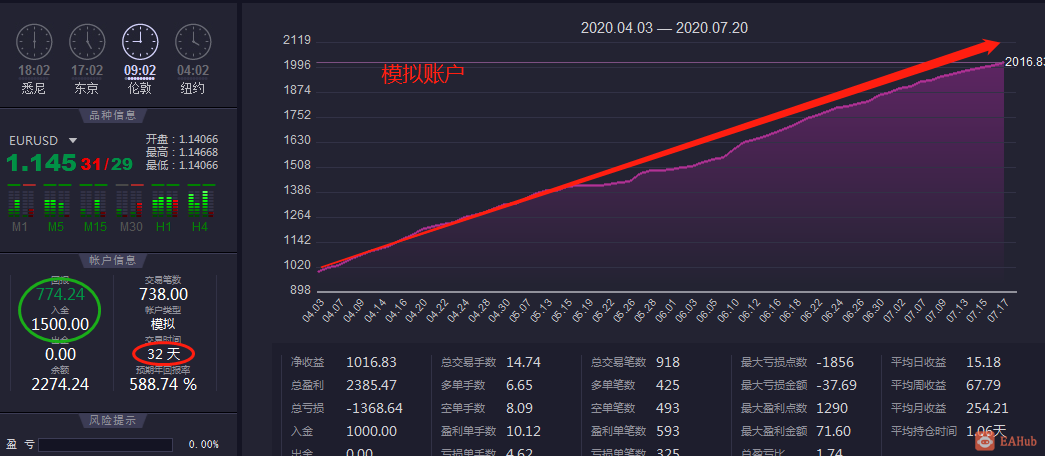Click the 06.01 date on the x-axis
Viewport: 1046px width, 456px height.
pyautogui.click(x=667, y=312)
